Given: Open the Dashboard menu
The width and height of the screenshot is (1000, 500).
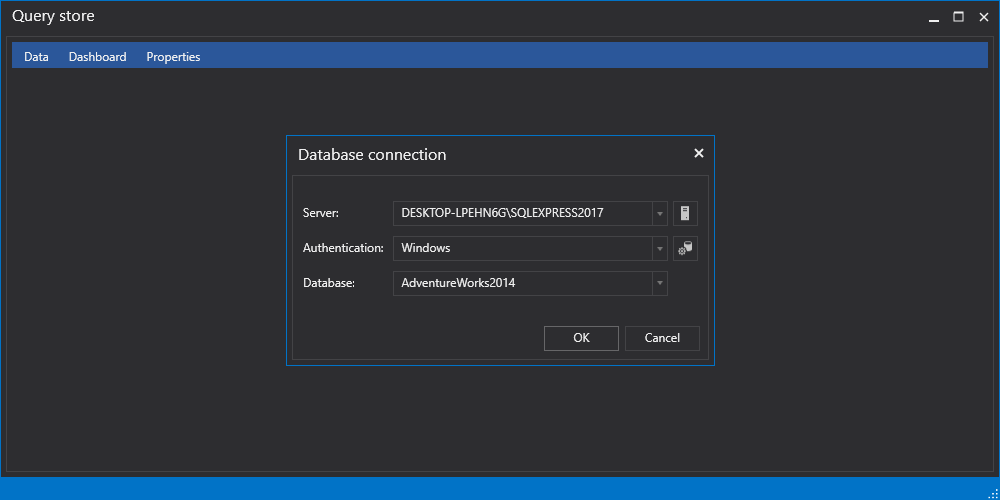Looking at the screenshot, I should pos(98,57).
